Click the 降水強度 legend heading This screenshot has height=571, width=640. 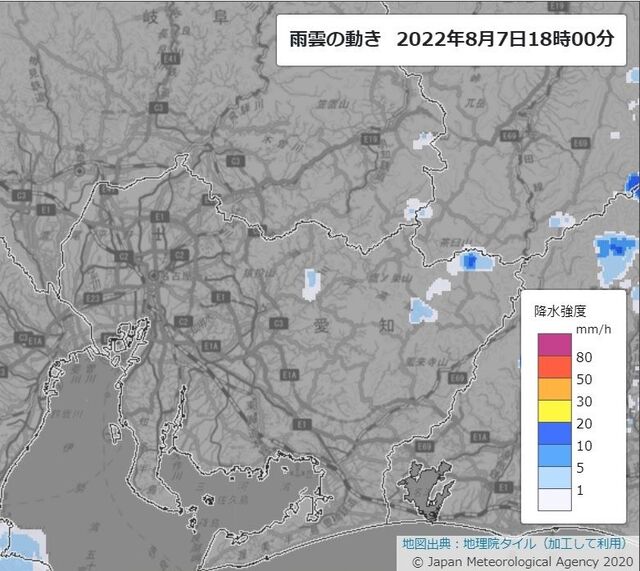tap(560, 311)
